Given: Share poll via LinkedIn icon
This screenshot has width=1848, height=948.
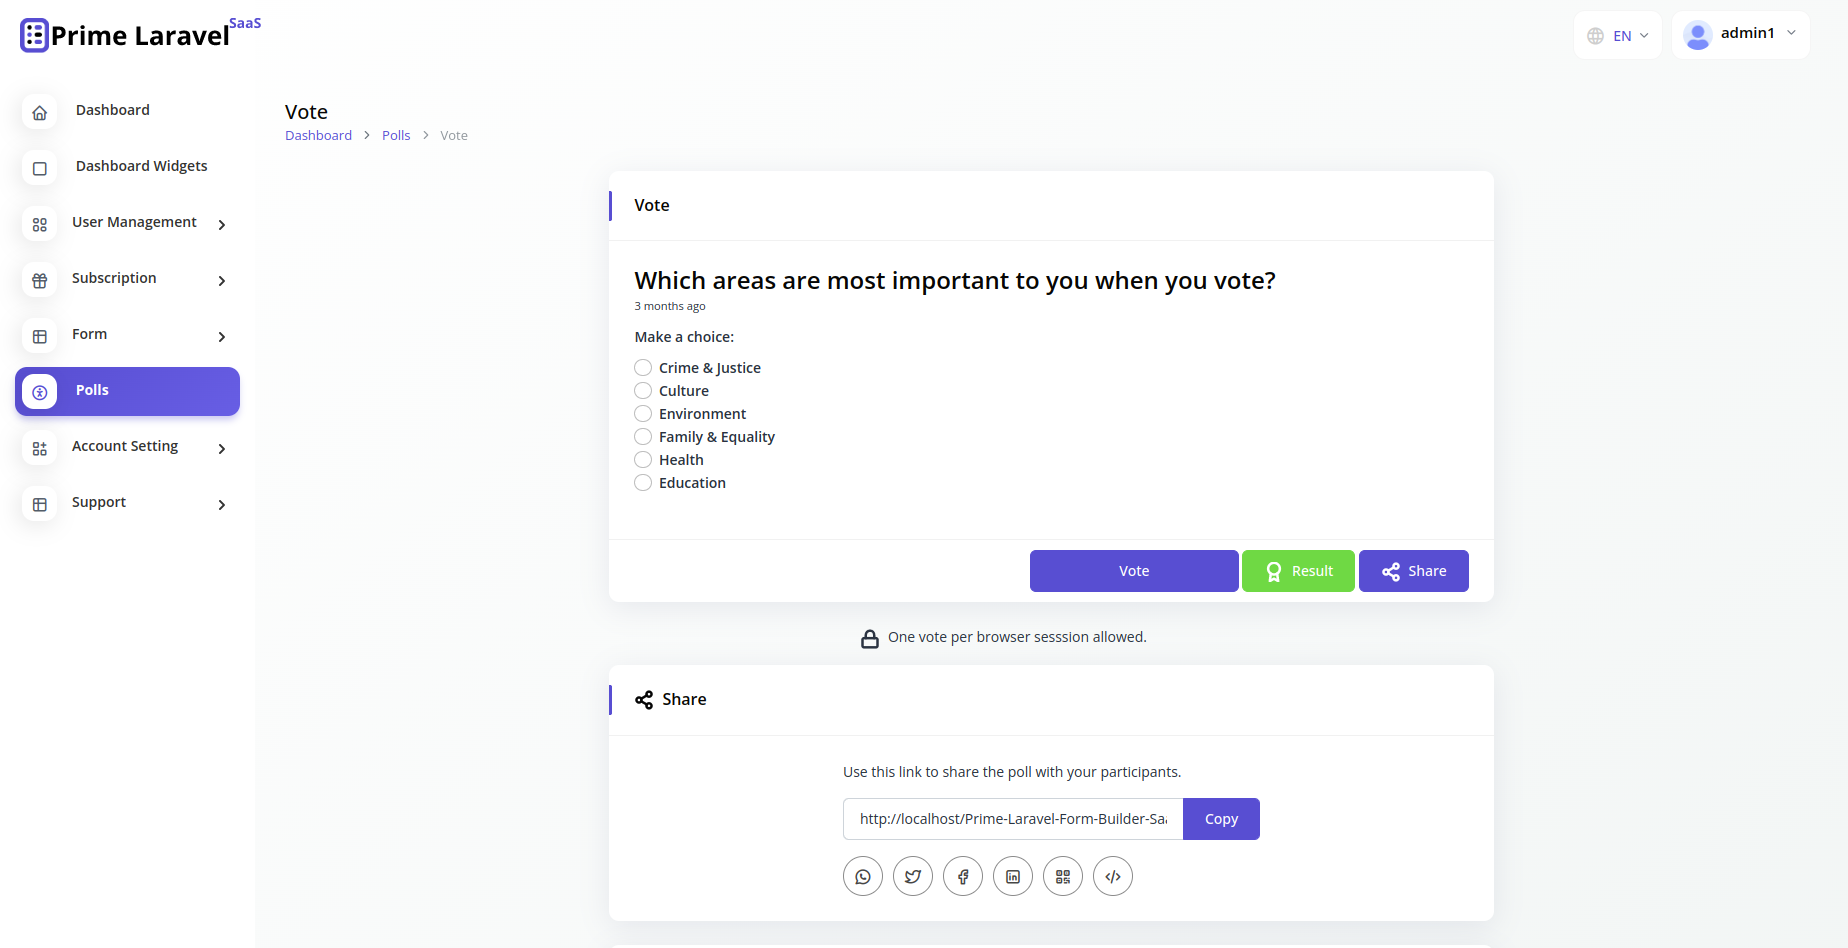Looking at the screenshot, I should click(1013, 877).
